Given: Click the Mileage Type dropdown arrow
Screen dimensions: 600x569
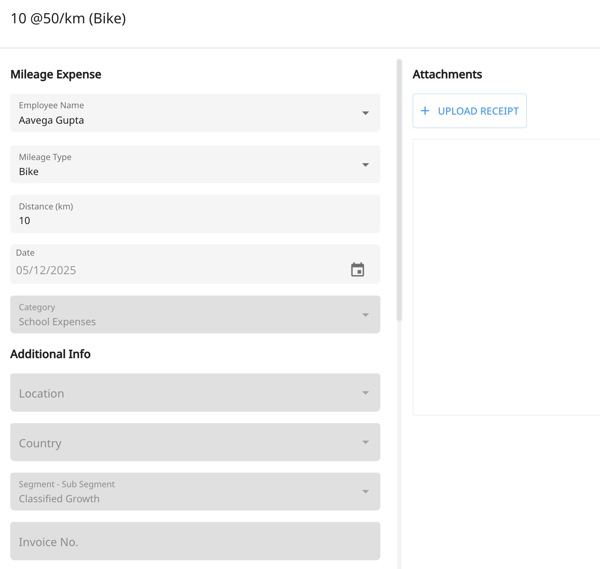Looking at the screenshot, I should (x=365, y=165).
